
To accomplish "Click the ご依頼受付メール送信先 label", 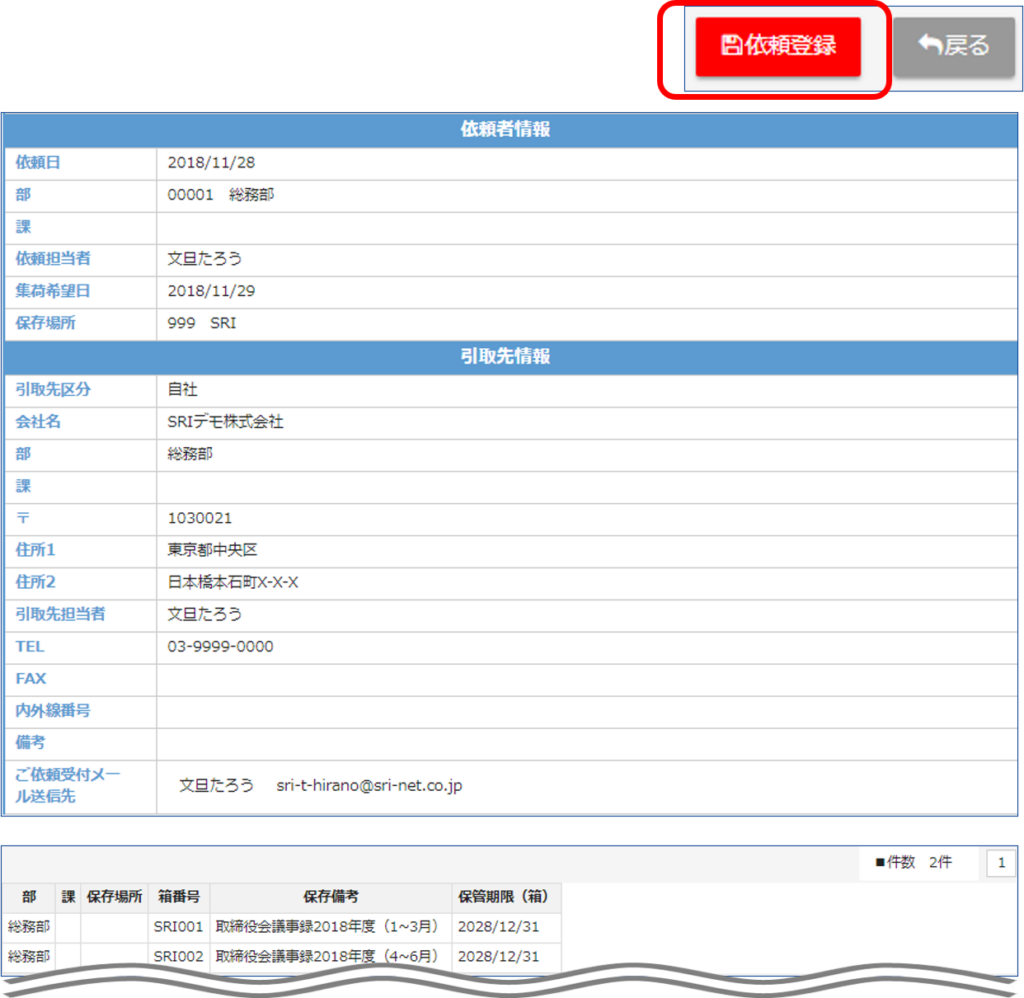I will pyautogui.click(x=68, y=785).
